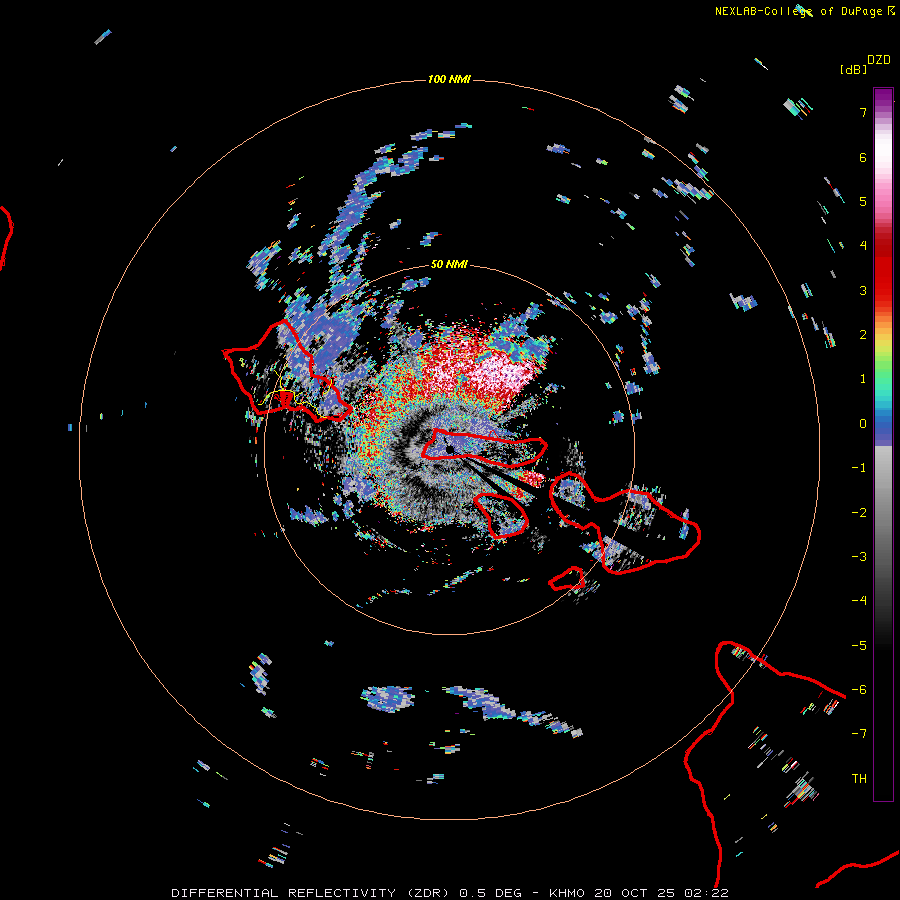Click the 1 value on color scale
900x900 pixels.
pos(863,379)
